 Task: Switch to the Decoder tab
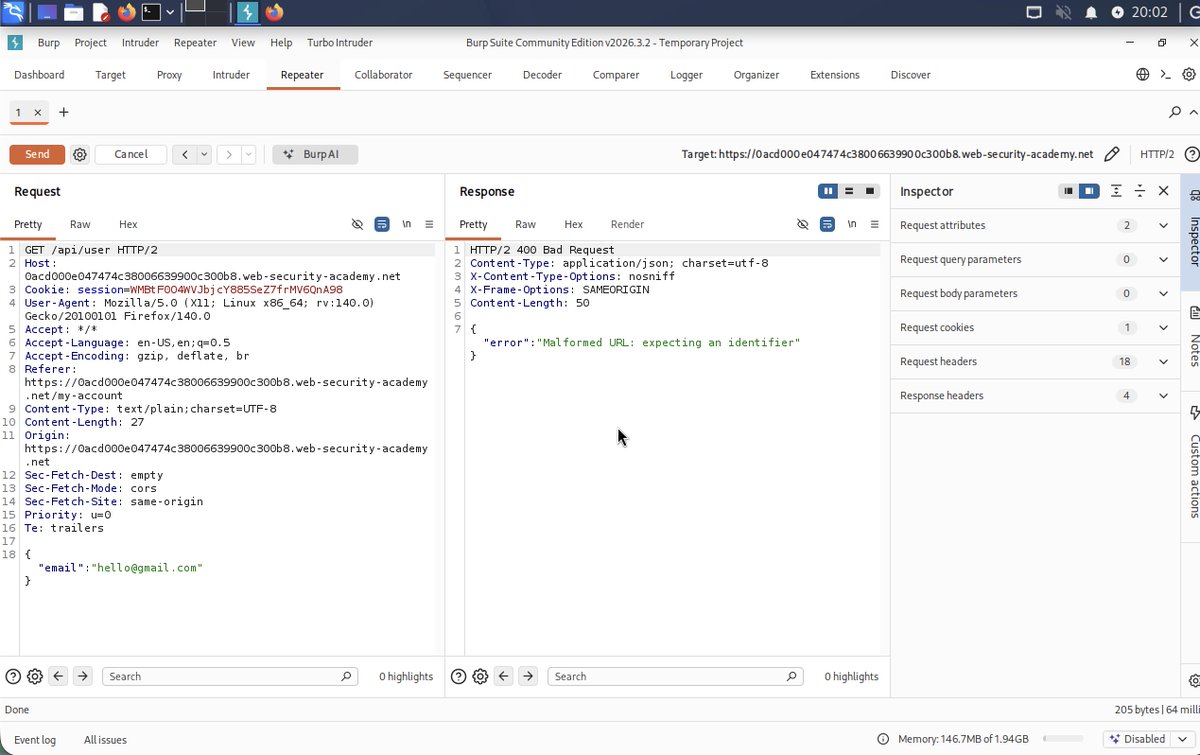[x=544, y=75]
